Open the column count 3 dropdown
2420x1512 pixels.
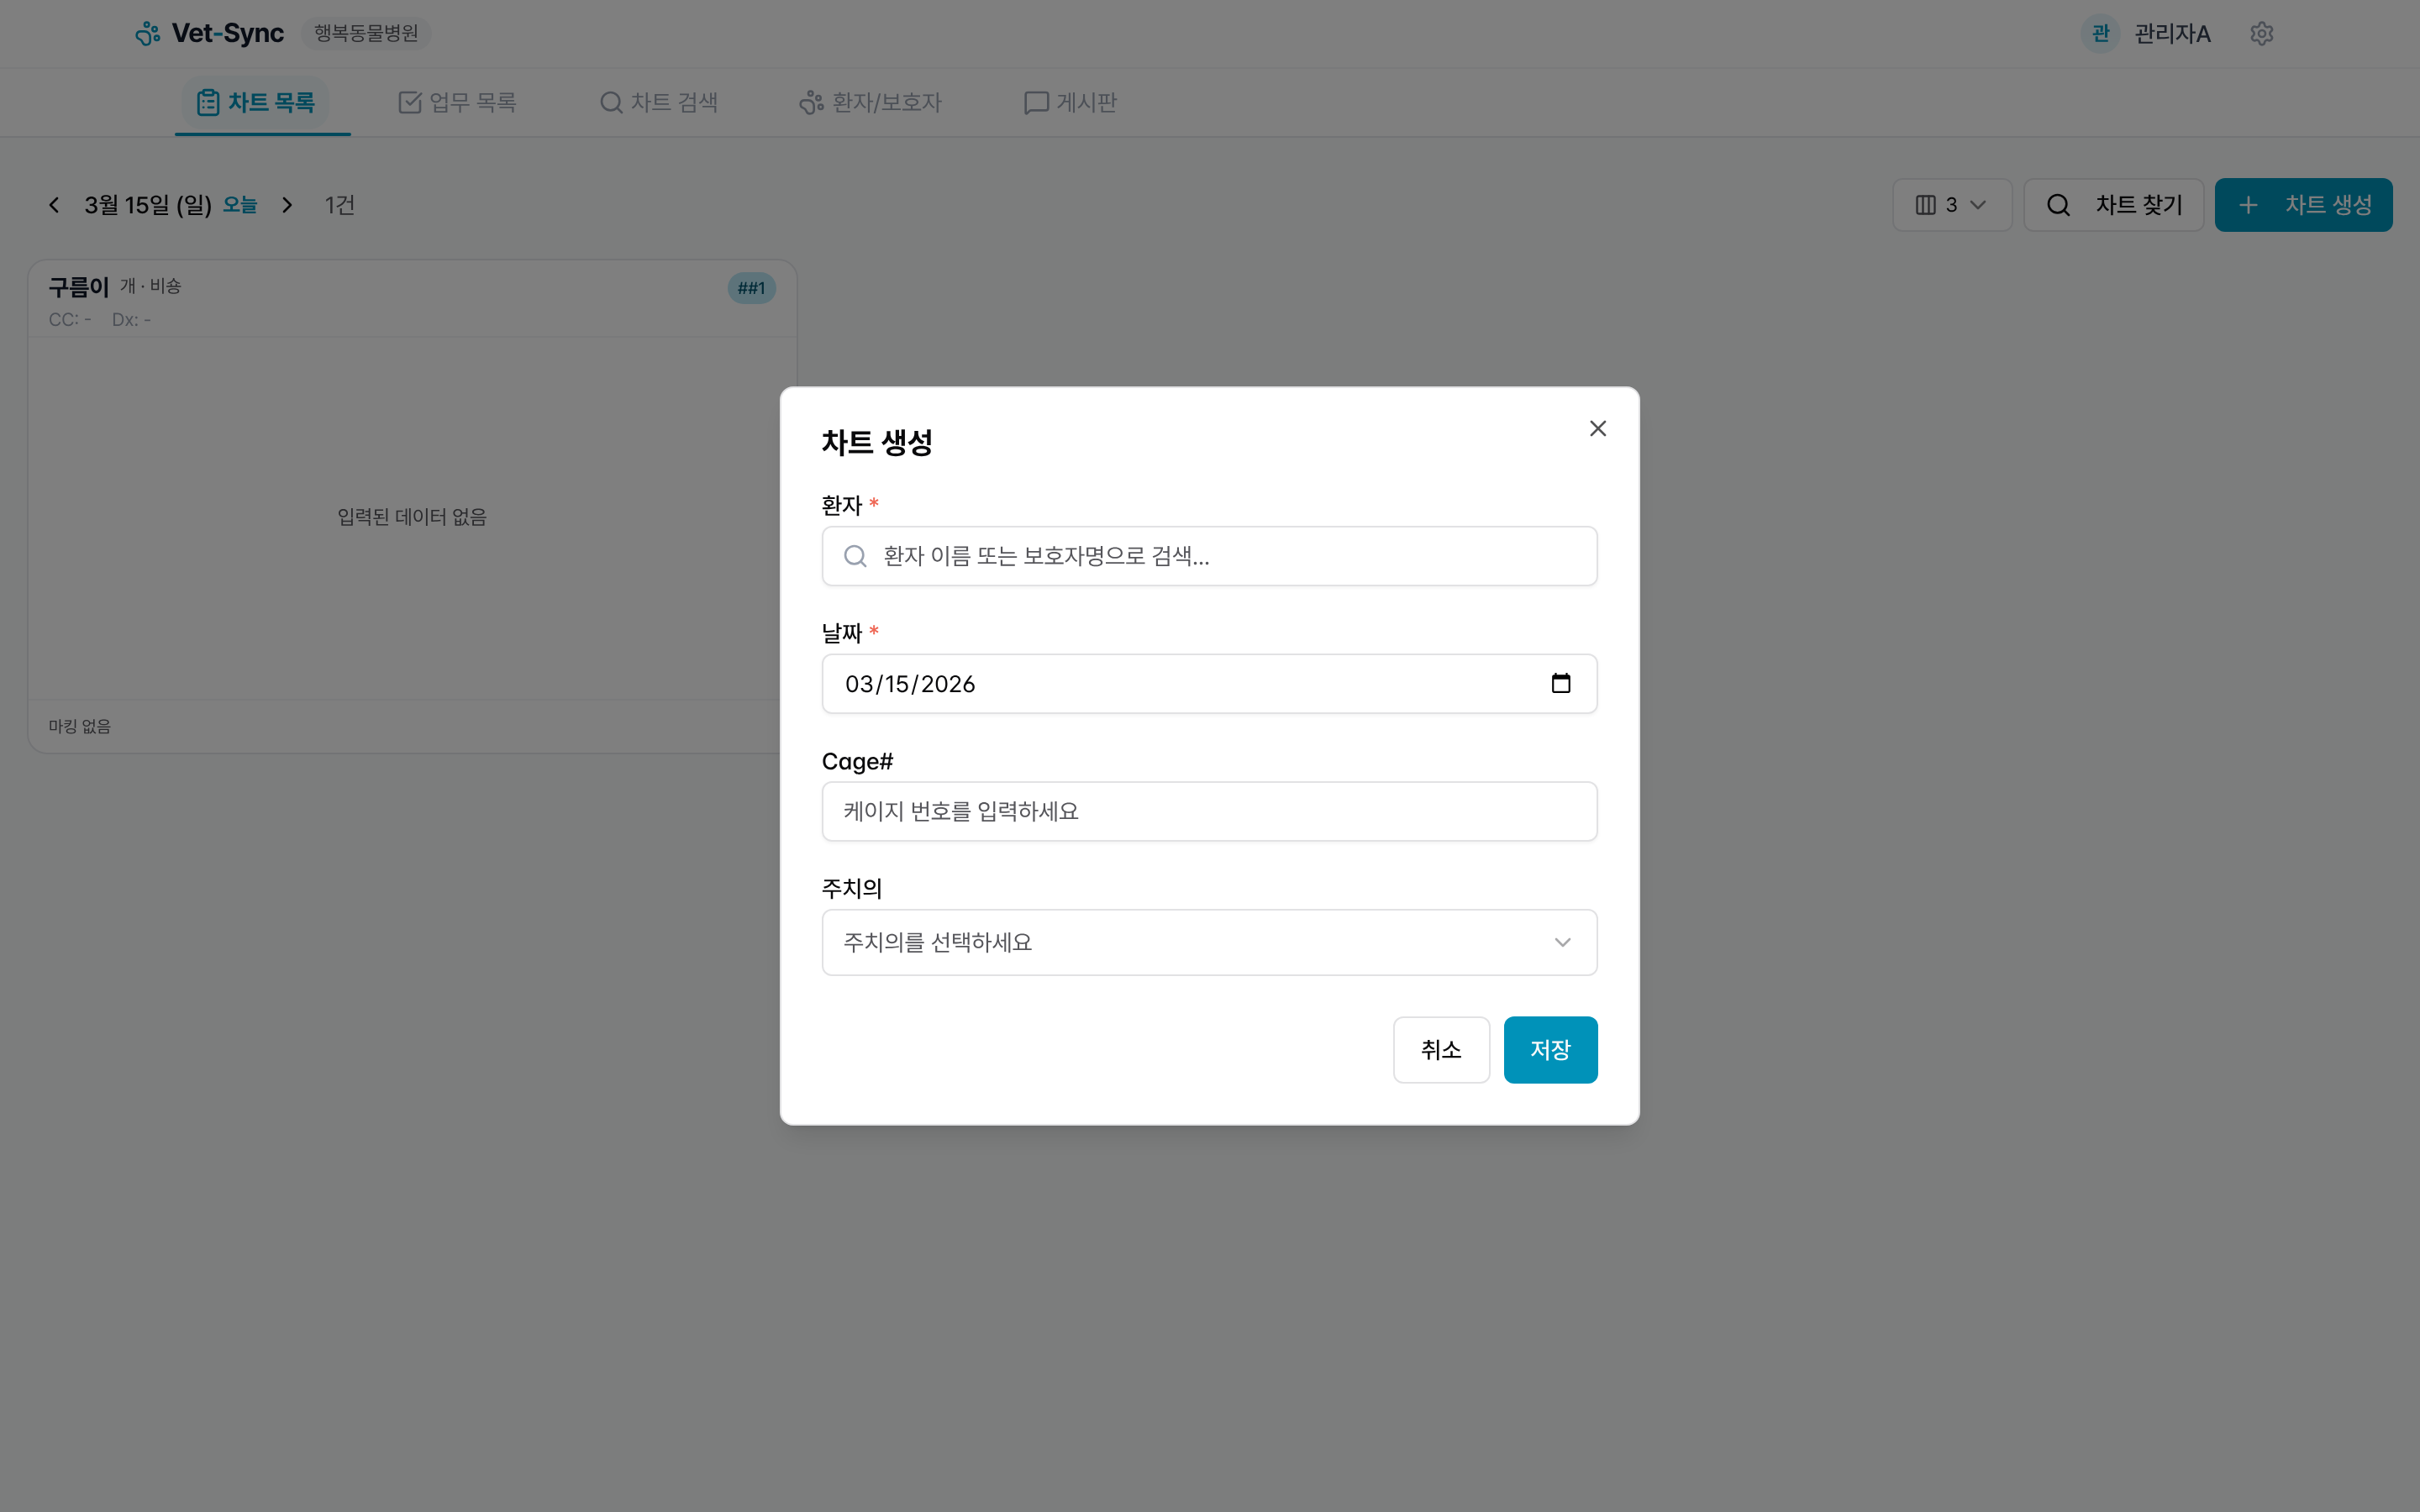1950,205
